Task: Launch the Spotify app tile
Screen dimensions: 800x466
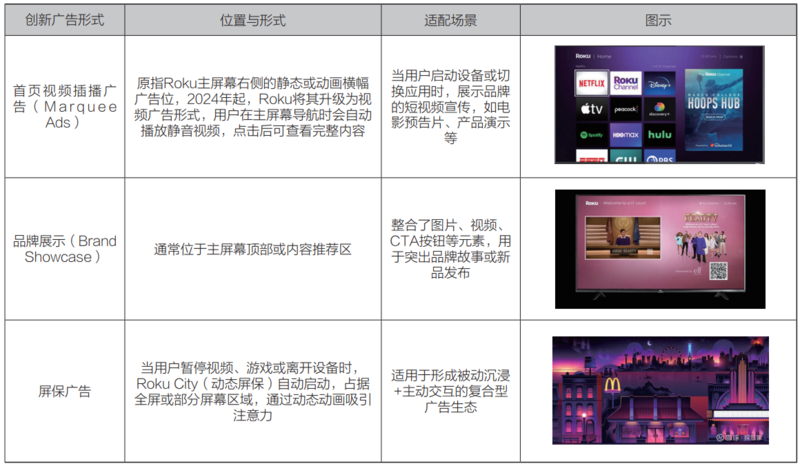Action: (591, 134)
